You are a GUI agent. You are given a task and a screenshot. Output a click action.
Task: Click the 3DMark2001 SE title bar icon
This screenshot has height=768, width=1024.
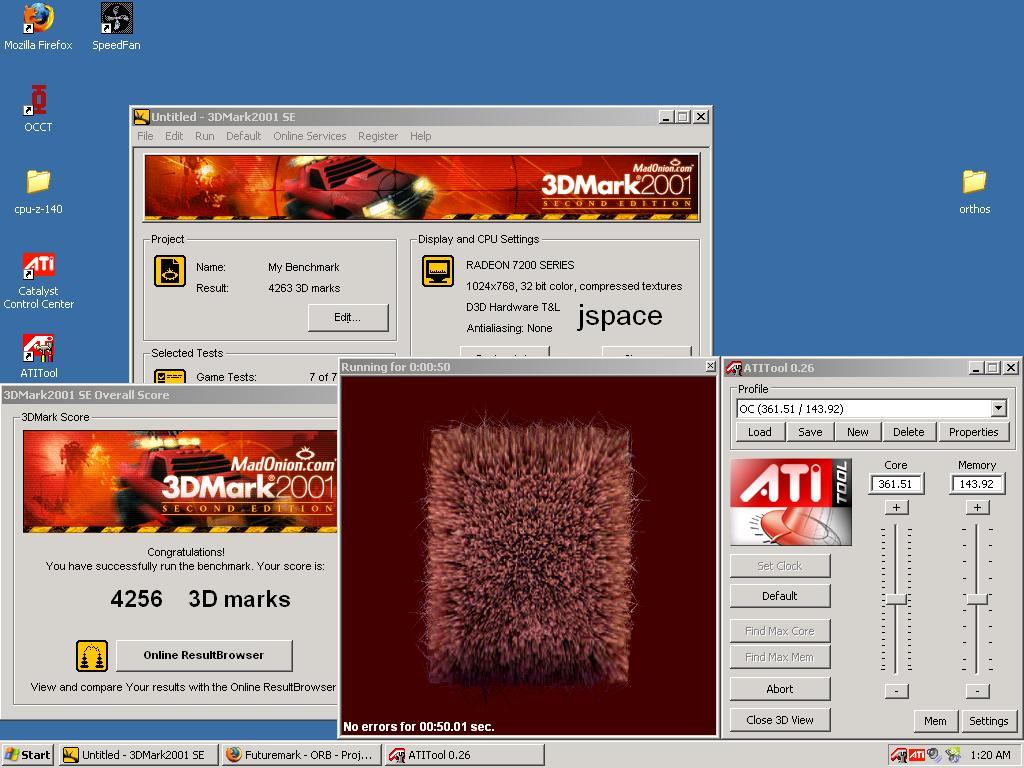(142, 117)
